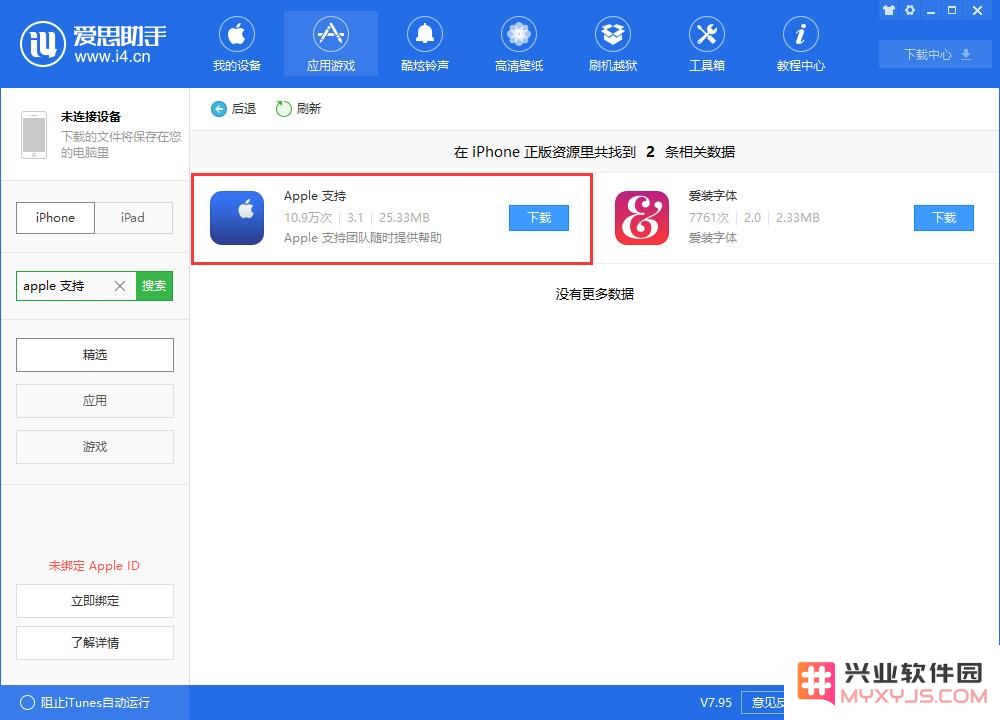Switch to iPad tab
This screenshot has width=1000, height=720.
pyautogui.click(x=133, y=218)
